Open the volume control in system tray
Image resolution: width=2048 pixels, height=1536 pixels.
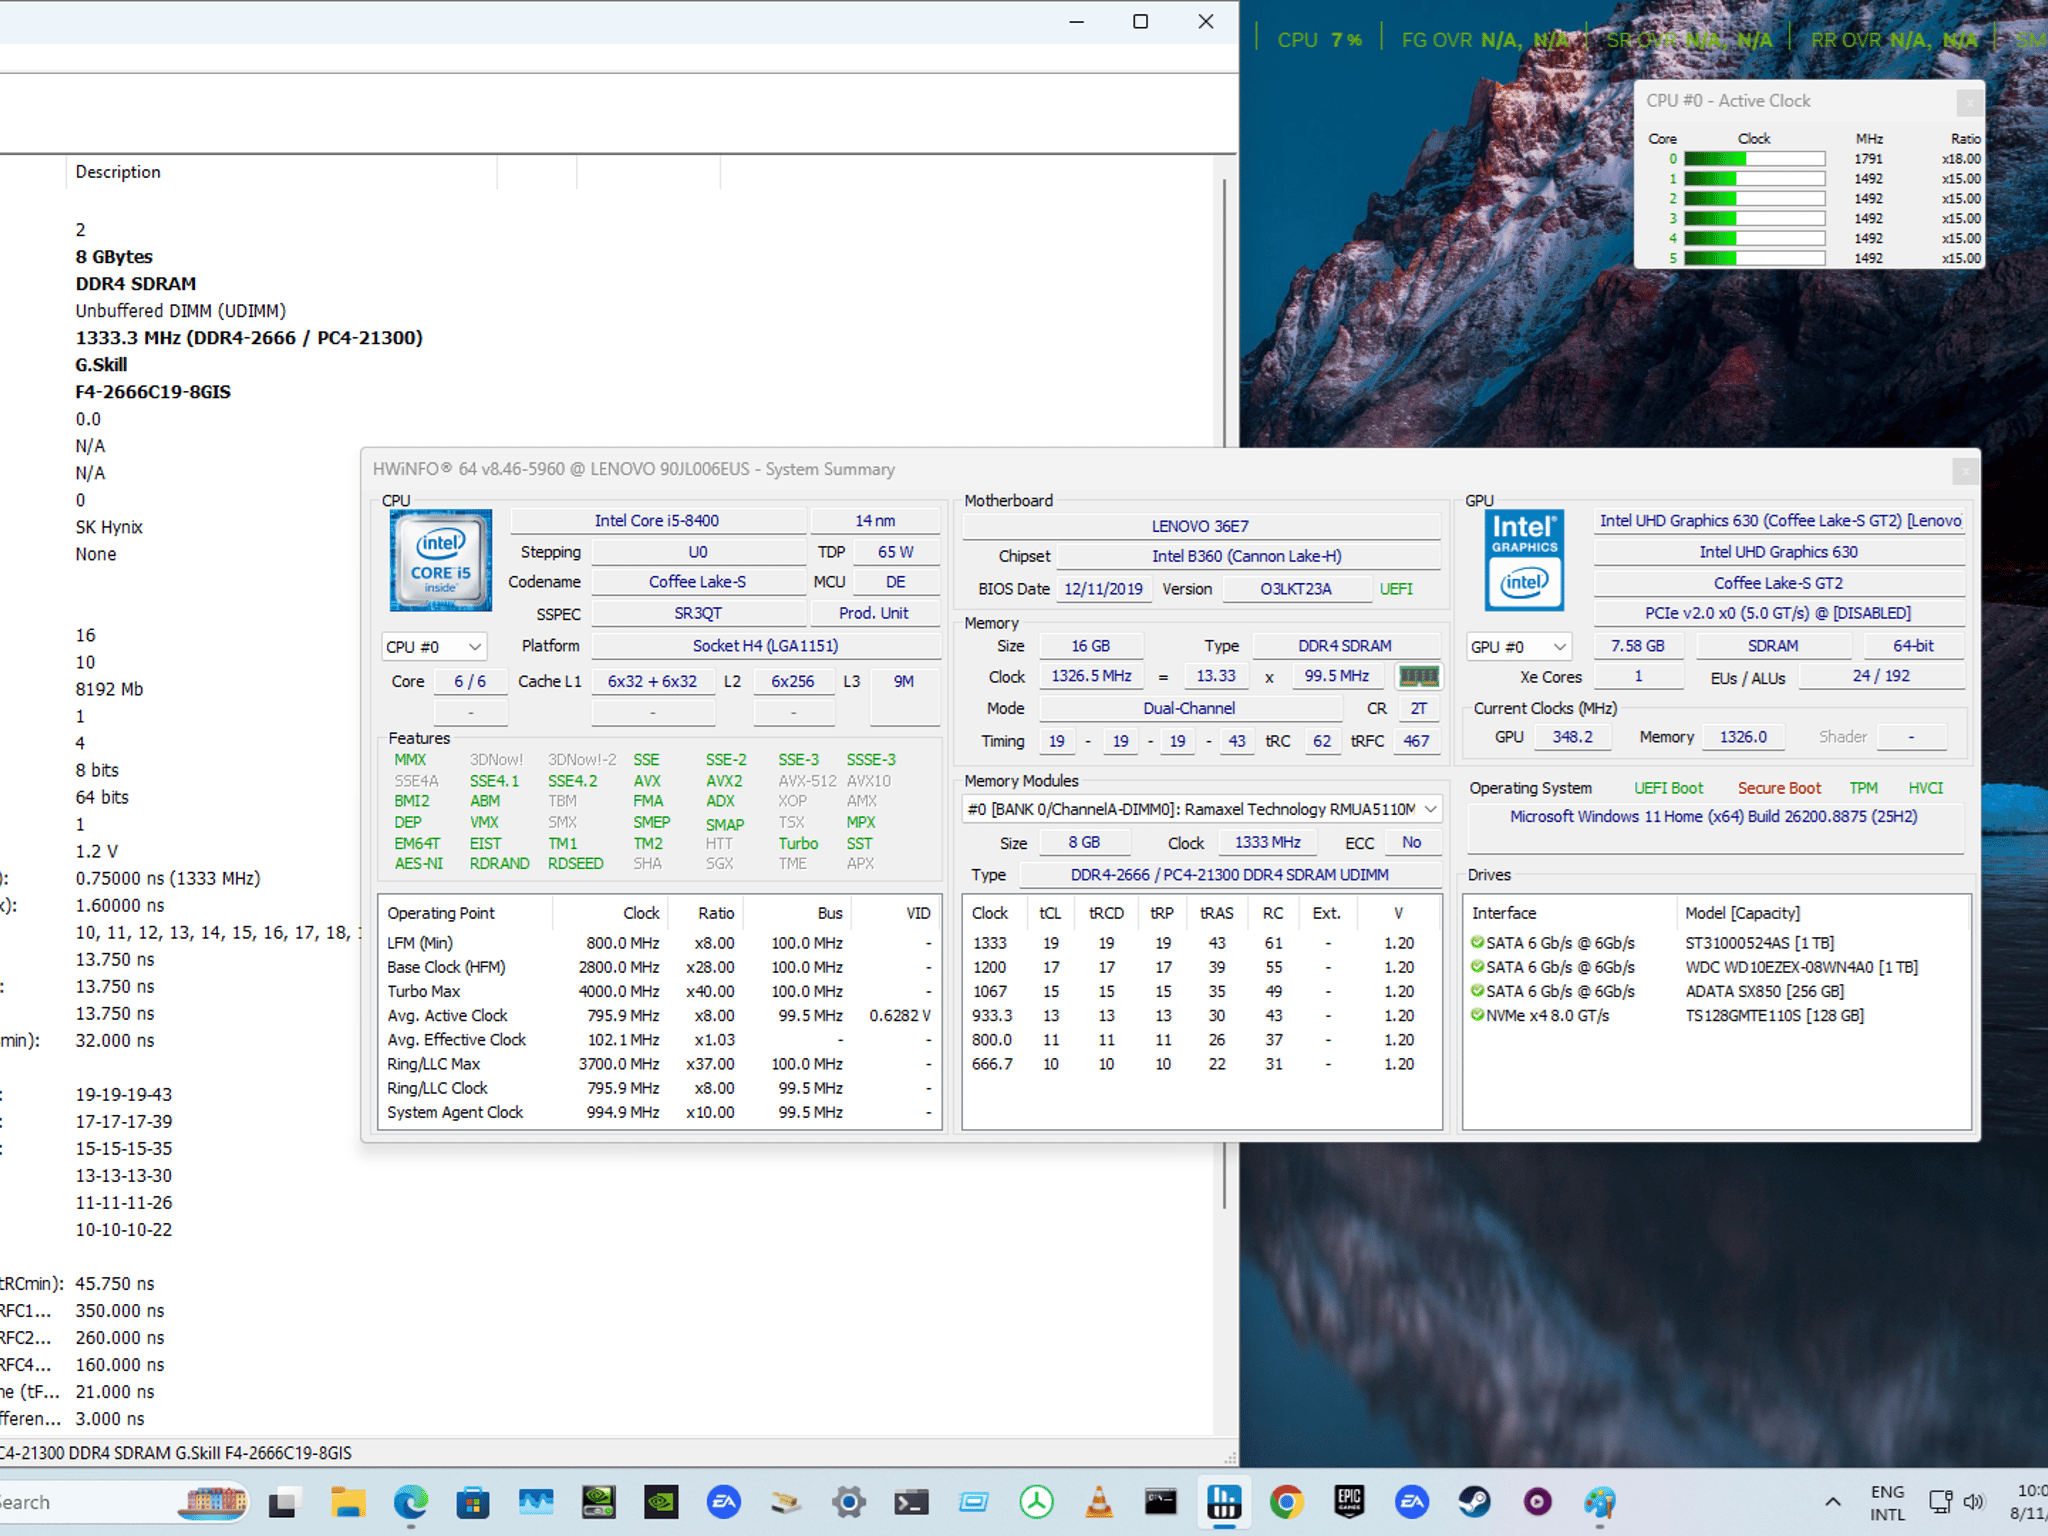click(x=1974, y=1502)
